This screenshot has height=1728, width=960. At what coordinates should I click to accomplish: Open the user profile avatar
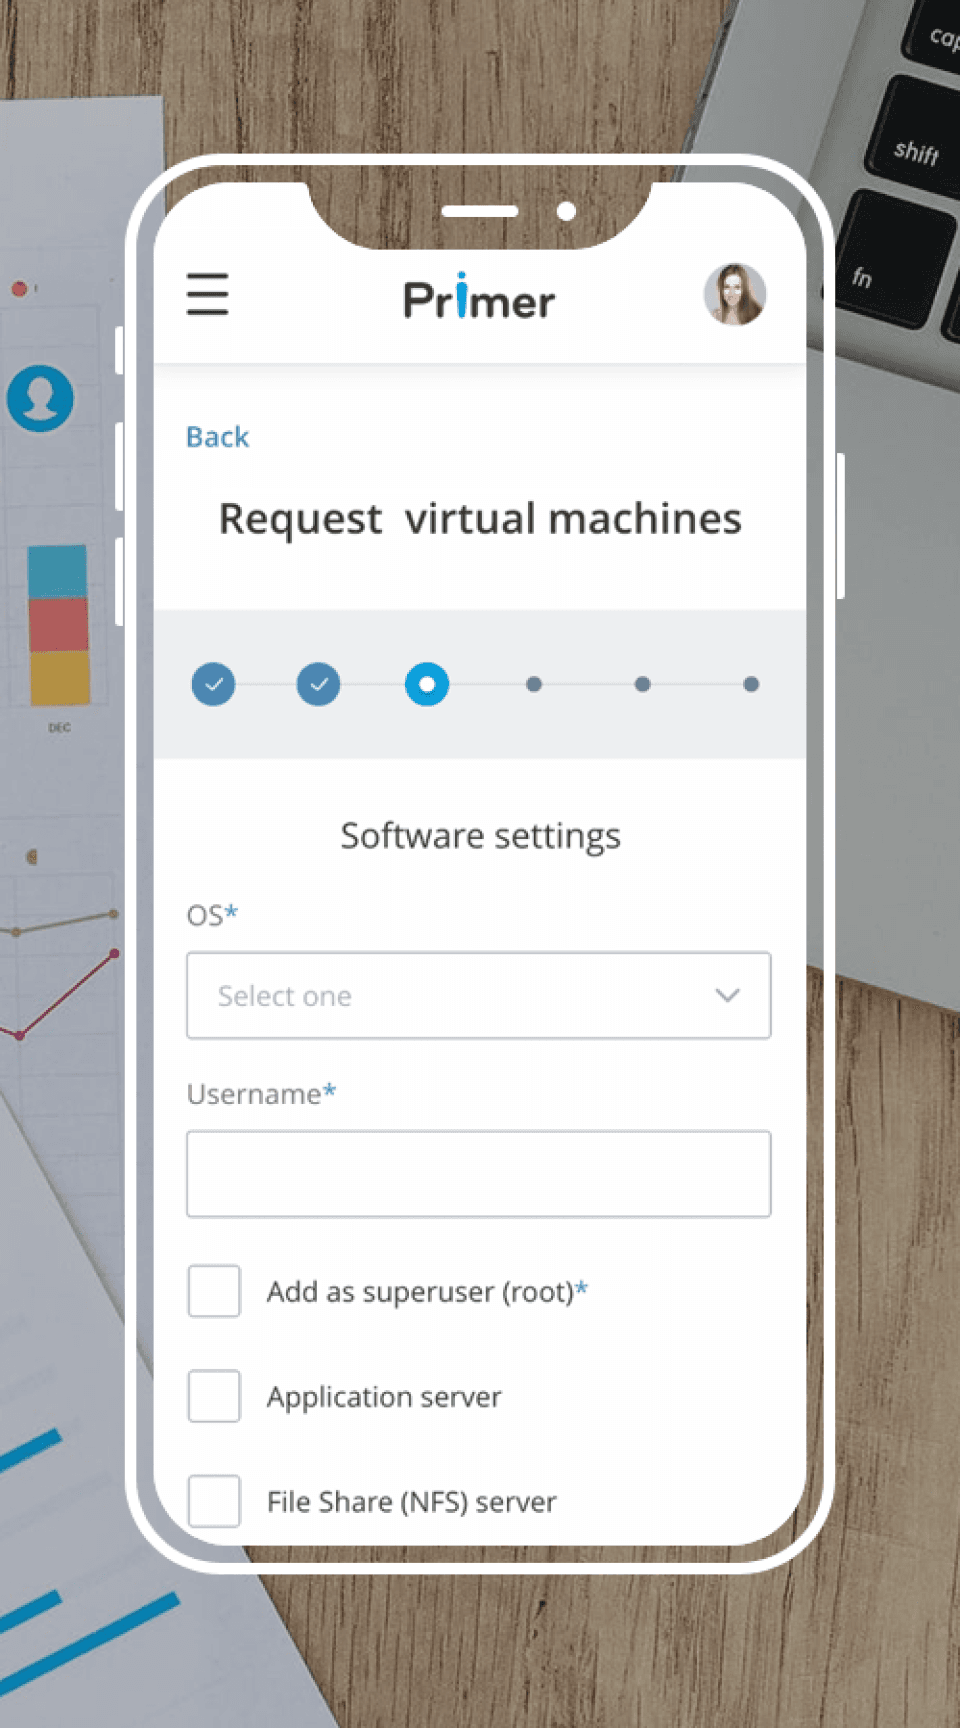point(735,294)
